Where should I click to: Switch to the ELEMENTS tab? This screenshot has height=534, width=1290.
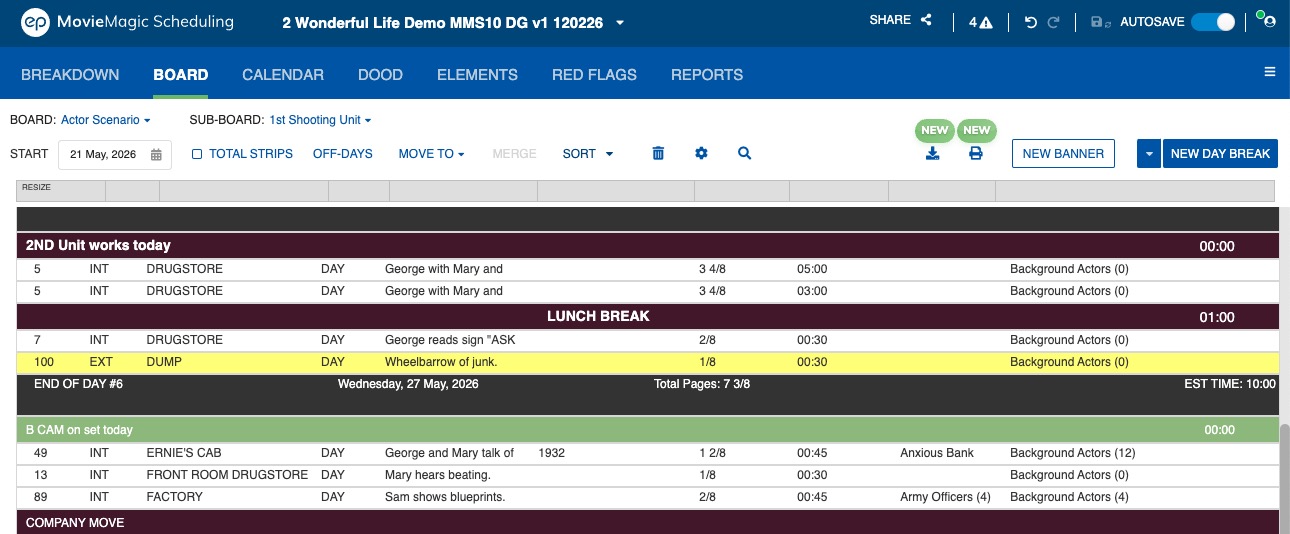pos(477,74)
